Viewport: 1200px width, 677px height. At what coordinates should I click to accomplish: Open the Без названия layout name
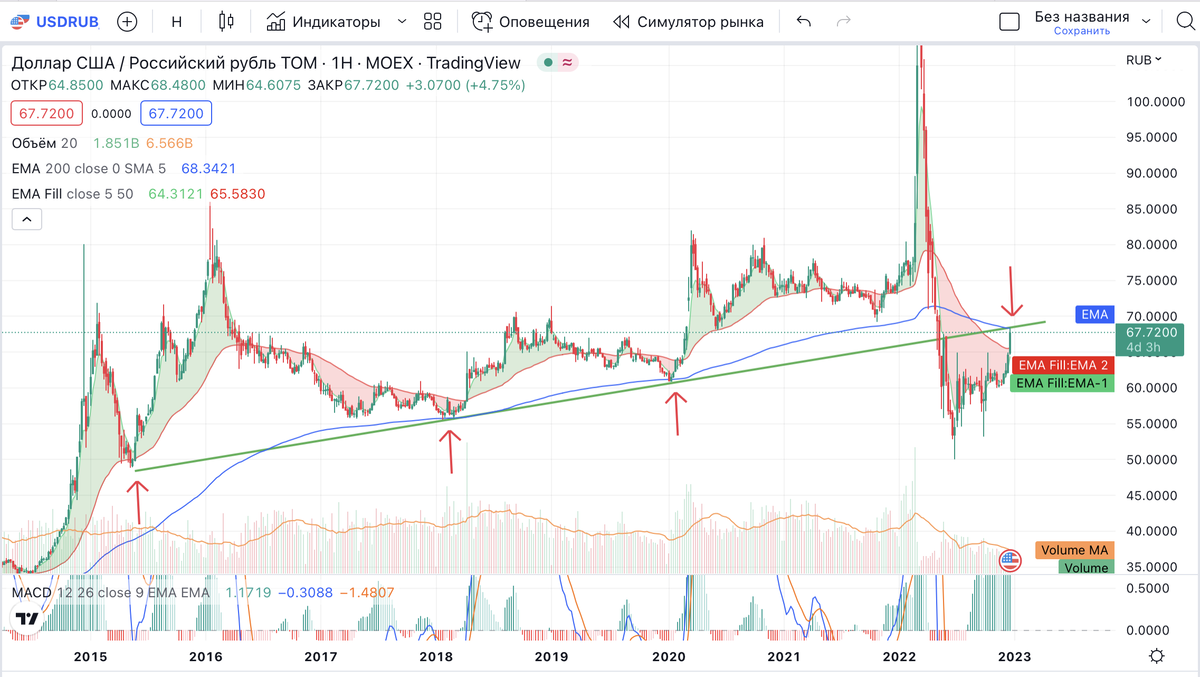pyautogui.click(x=1082, y=16)
